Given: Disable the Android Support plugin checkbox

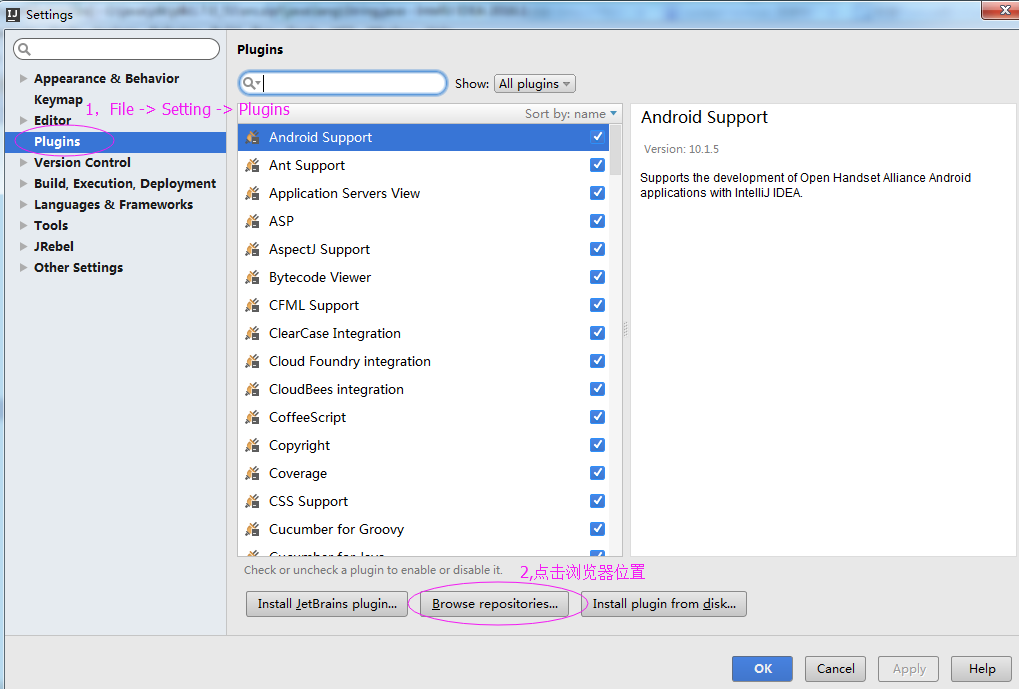Looking at the screenshot, I should [597, 136].
